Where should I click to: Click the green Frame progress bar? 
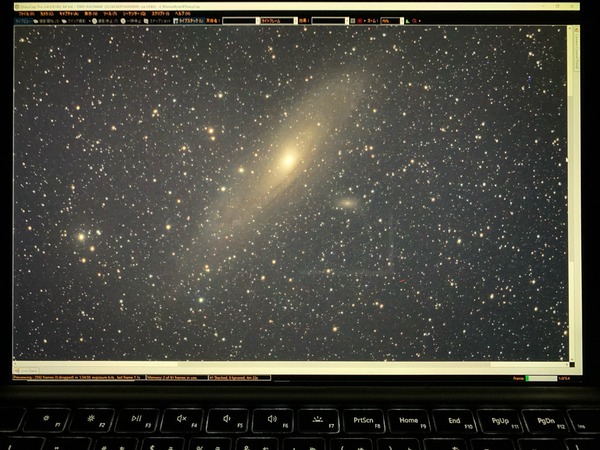tap(541, 378)
